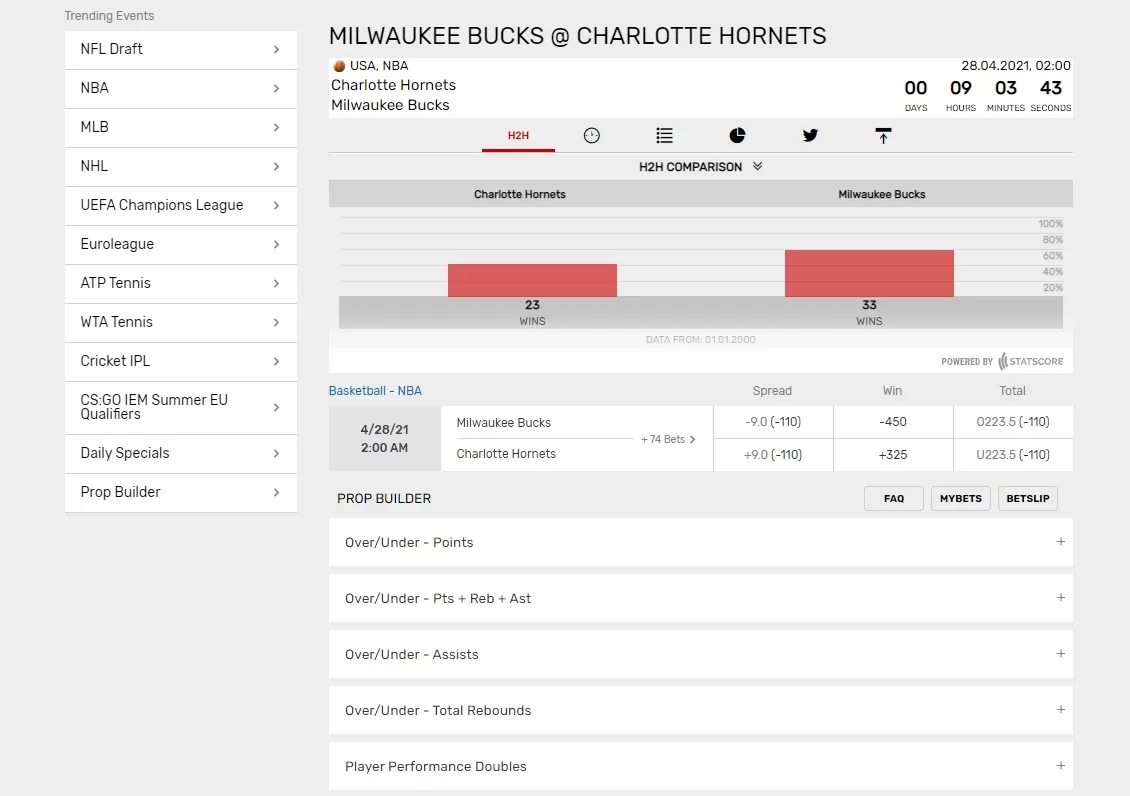Screen dimensions: 1130x796
Task: Click the chevron in the WTA Tennis row
Action: pos(276,323)
